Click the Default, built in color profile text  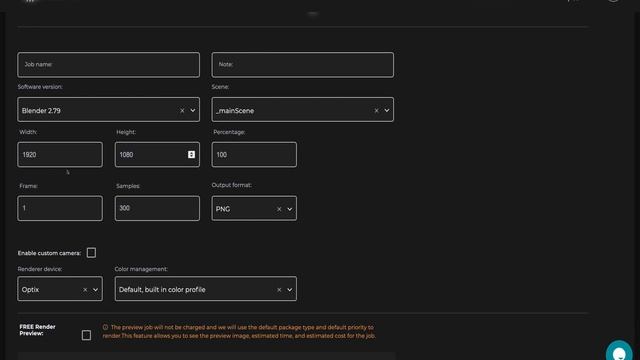[162, 290]
